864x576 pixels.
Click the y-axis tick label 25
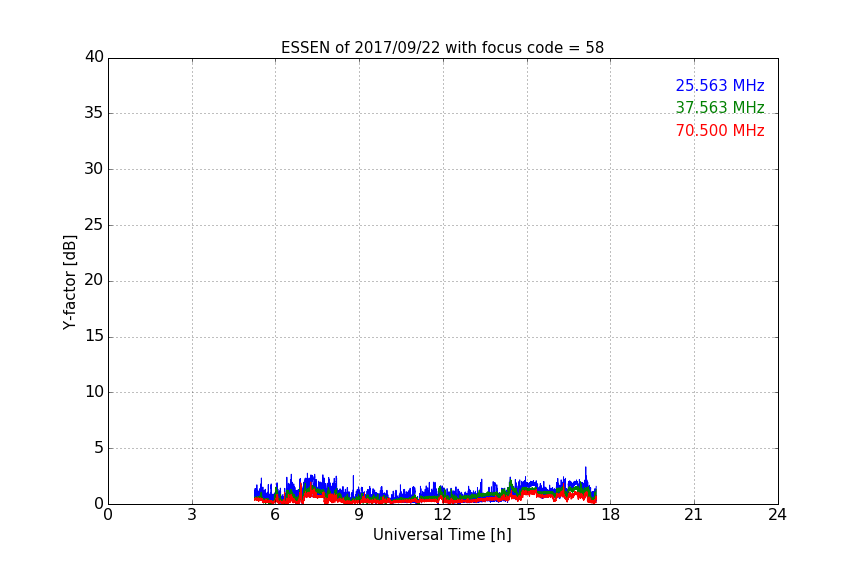[94, 224]
